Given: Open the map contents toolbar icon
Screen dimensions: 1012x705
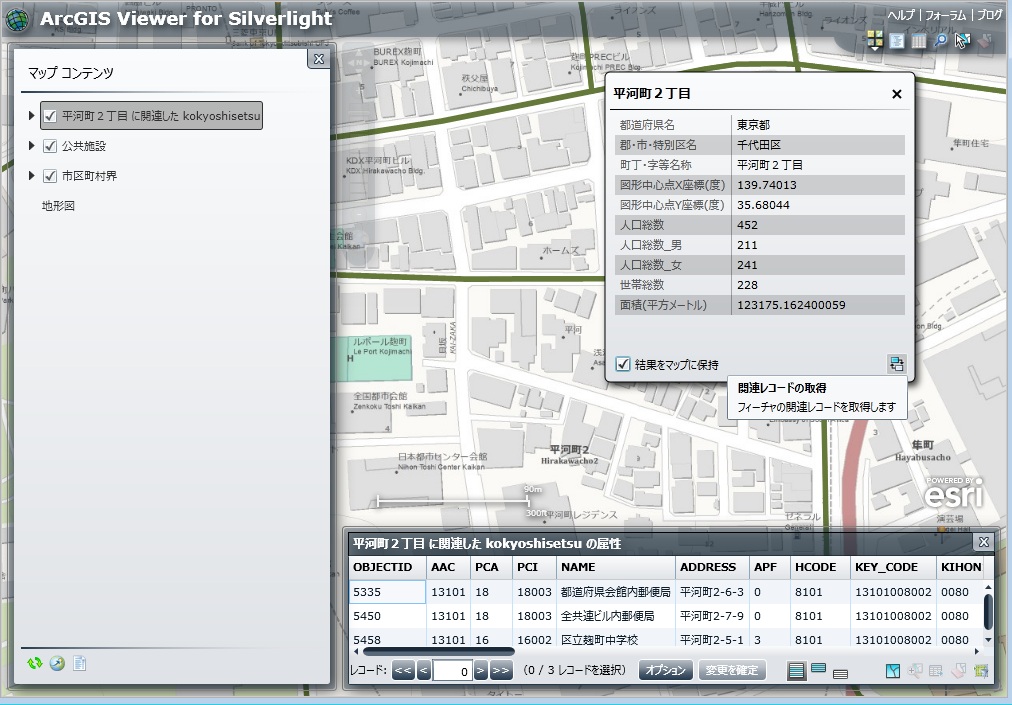Looking at the screenshot, I should 897,41.
